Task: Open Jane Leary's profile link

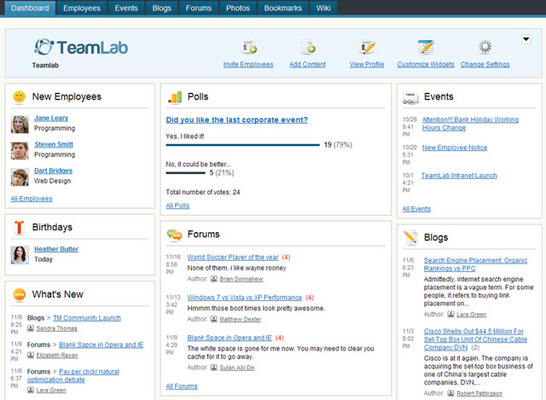Action: point(51,118)
